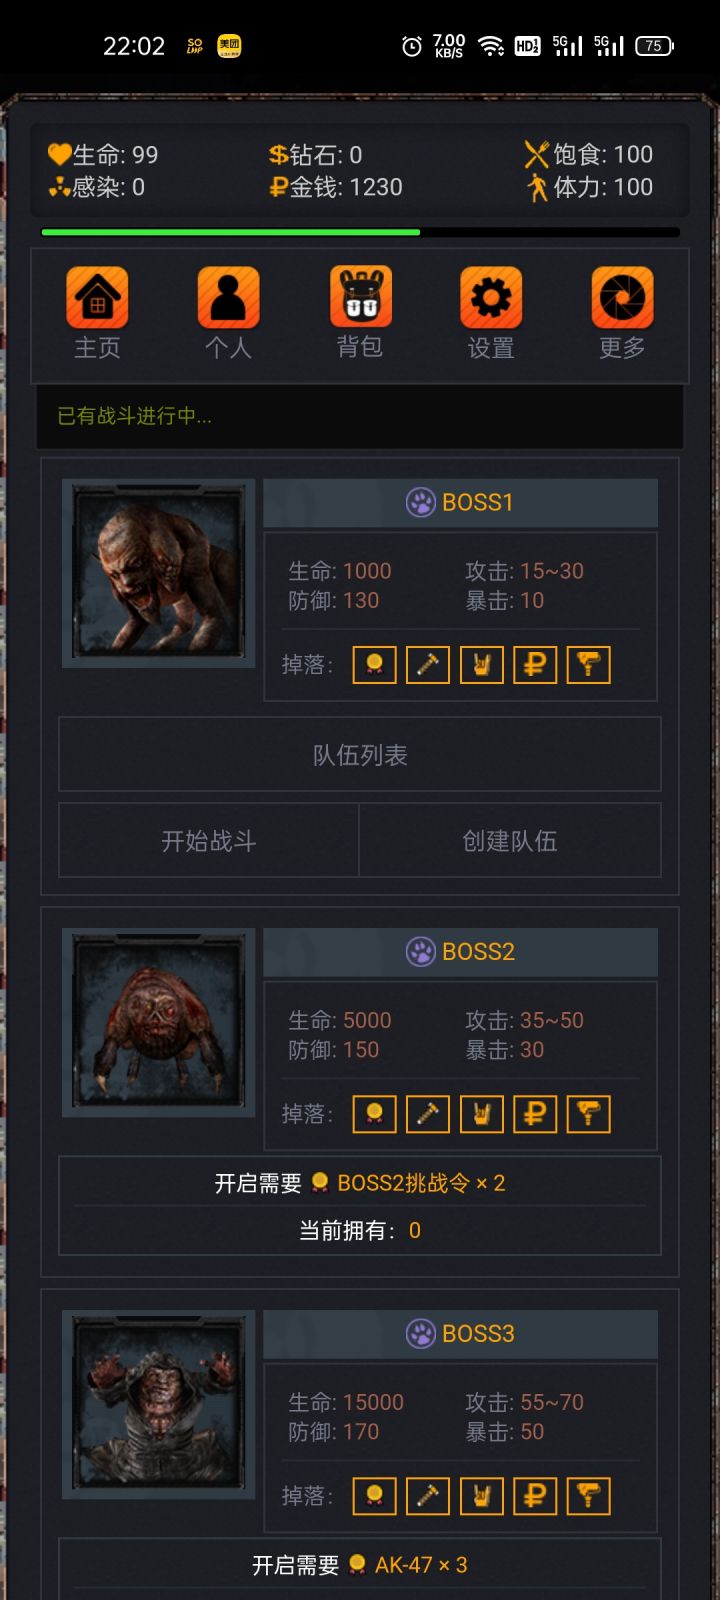
Task: Open the 更多 more icon
Action: click(x=622, y=298)
